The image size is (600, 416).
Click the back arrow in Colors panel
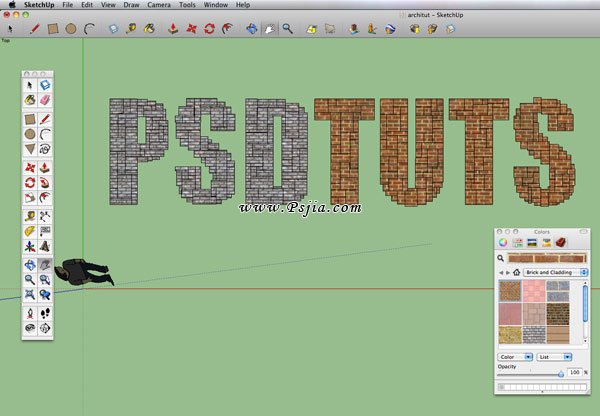tap(502, 272)
